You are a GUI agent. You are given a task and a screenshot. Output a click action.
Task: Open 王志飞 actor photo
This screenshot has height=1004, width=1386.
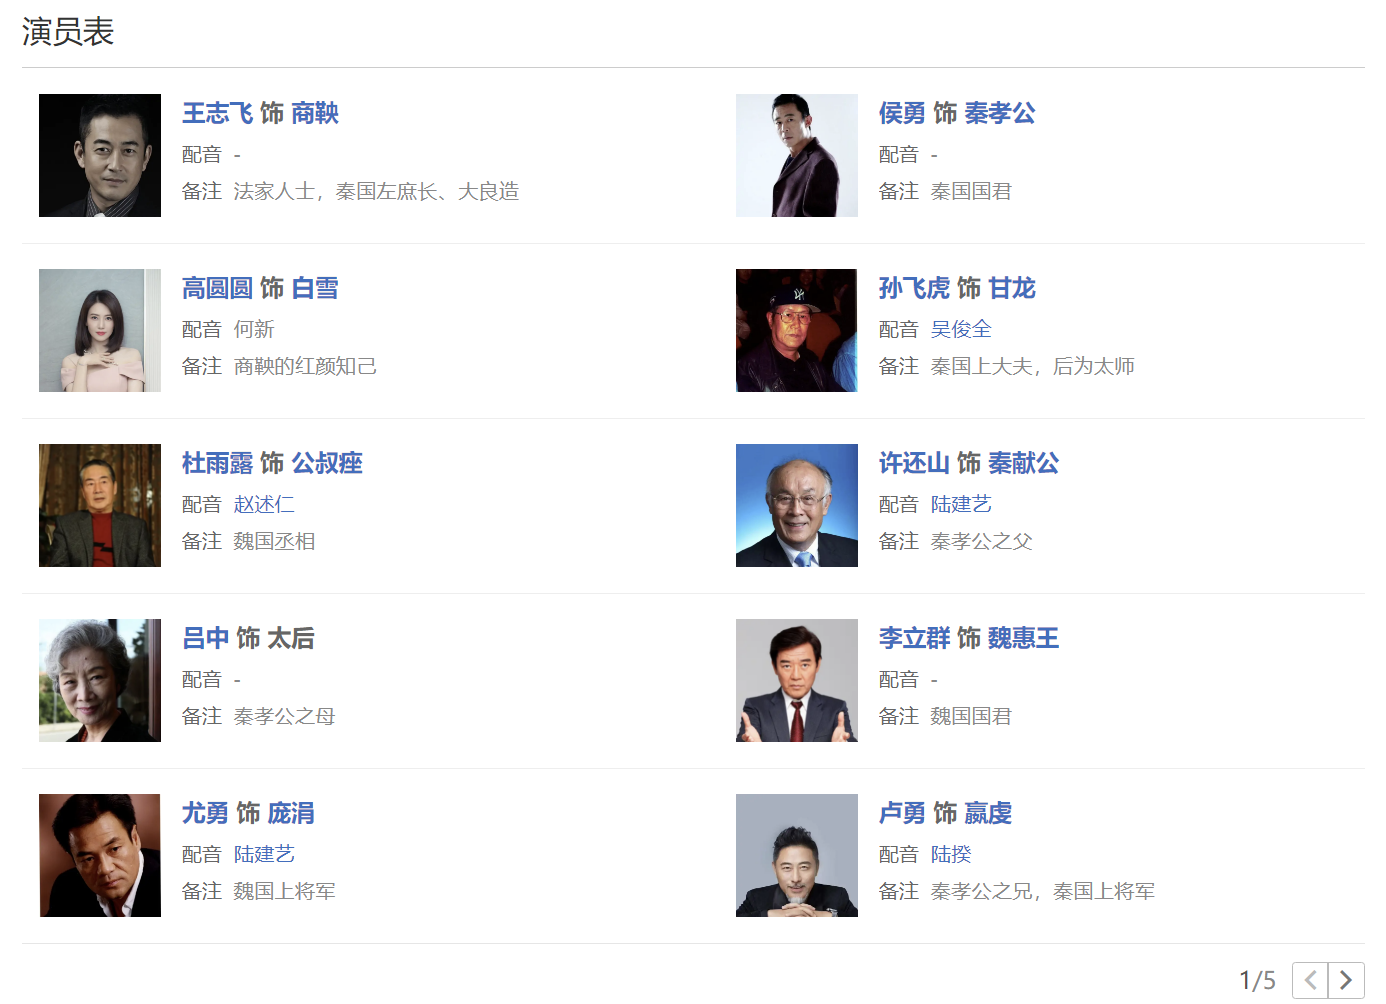point(100,156)
